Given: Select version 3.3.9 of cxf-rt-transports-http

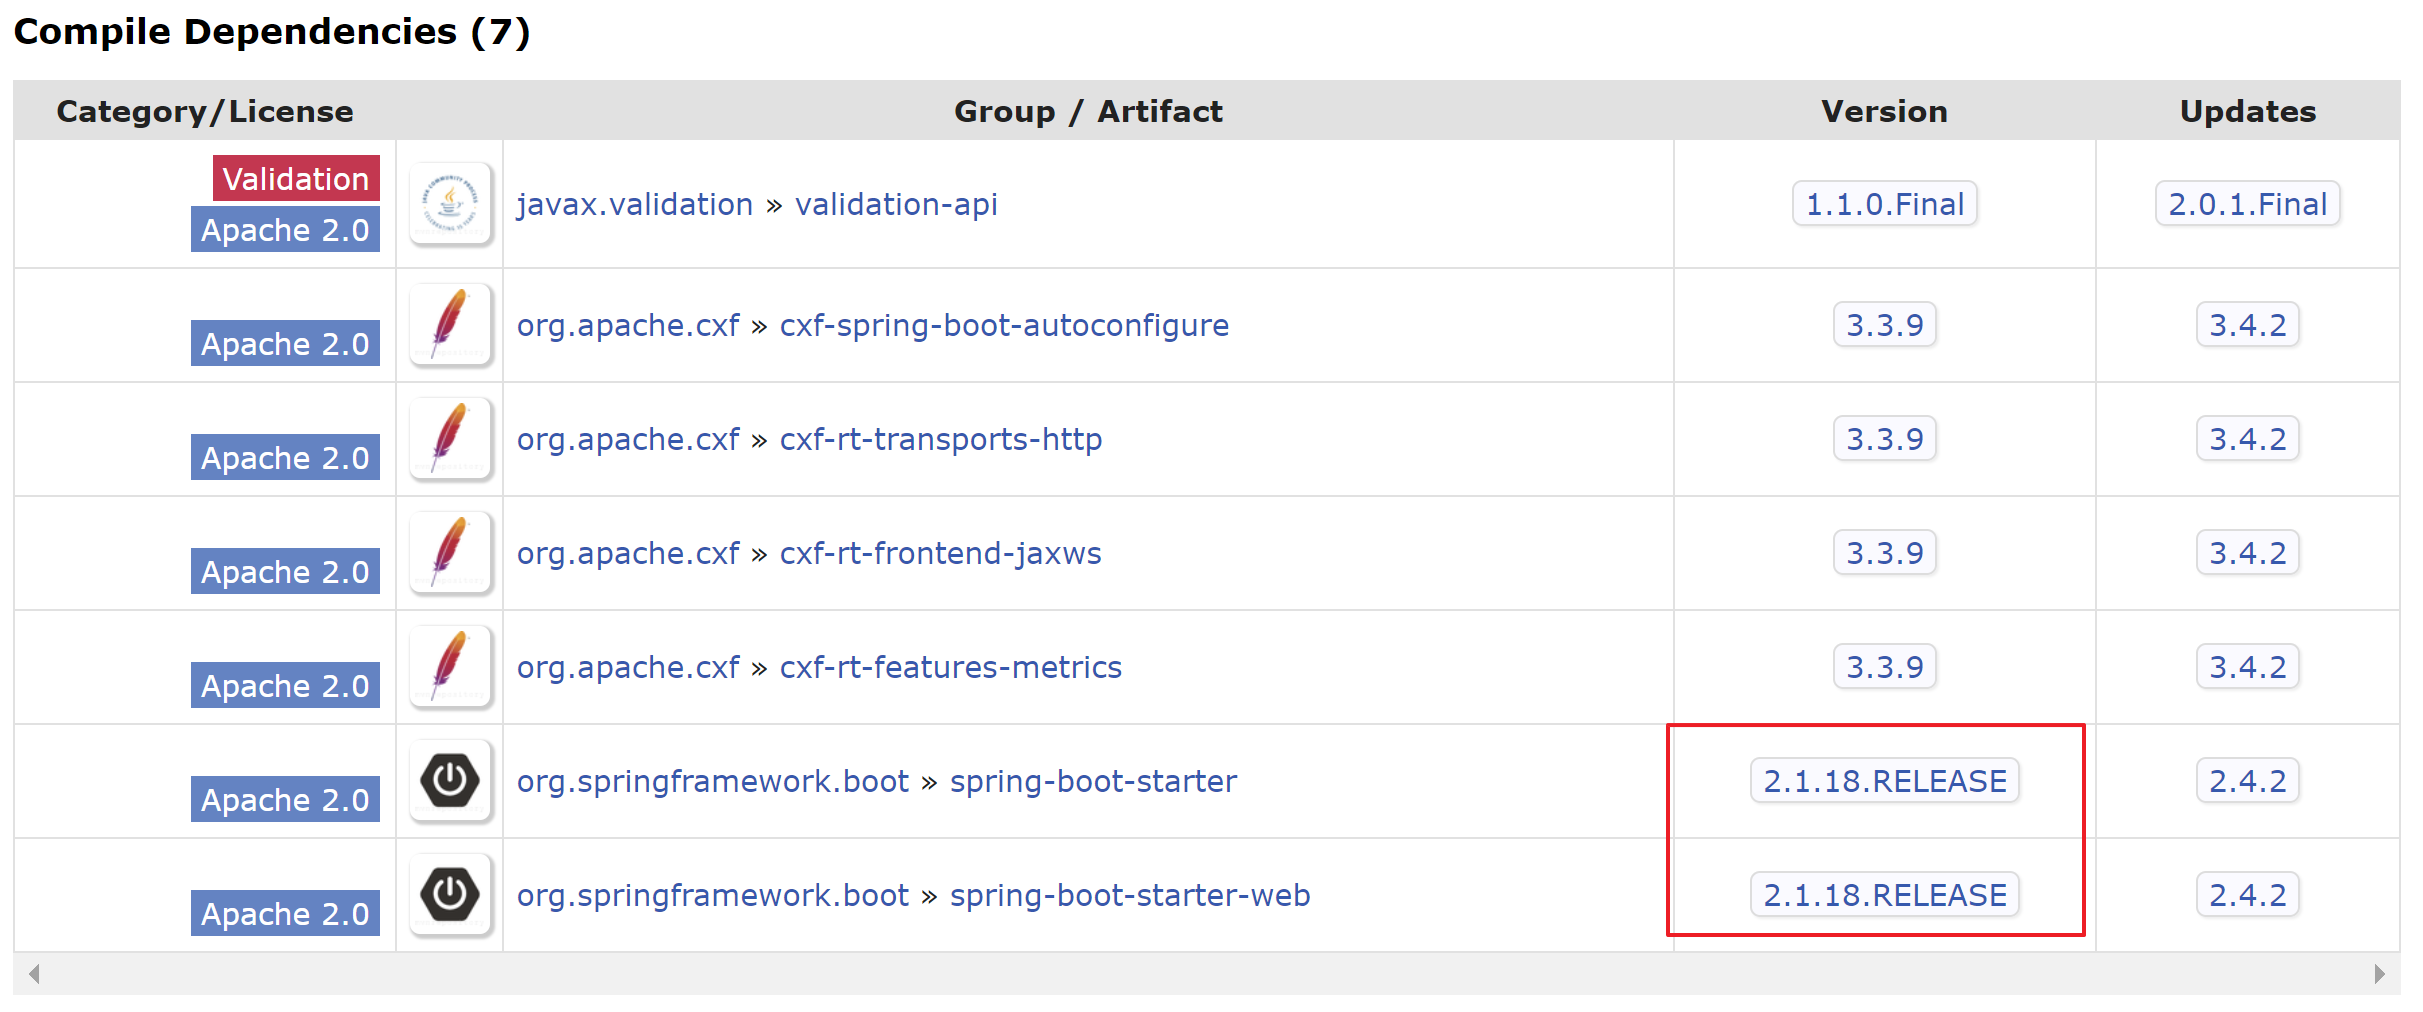Looking at the screenshot, I should coord(1884,439).
